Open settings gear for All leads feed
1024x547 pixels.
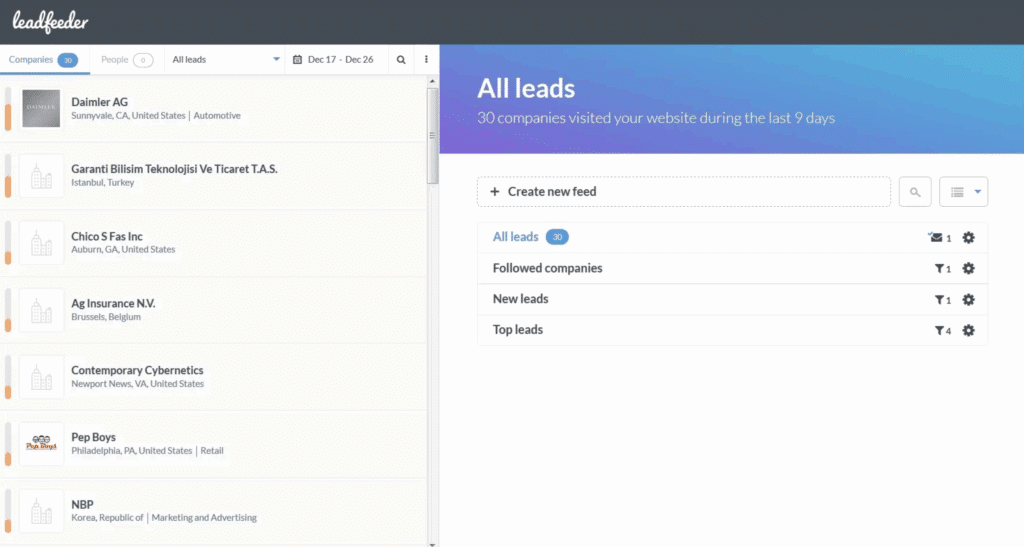click(x=968, y=238)
